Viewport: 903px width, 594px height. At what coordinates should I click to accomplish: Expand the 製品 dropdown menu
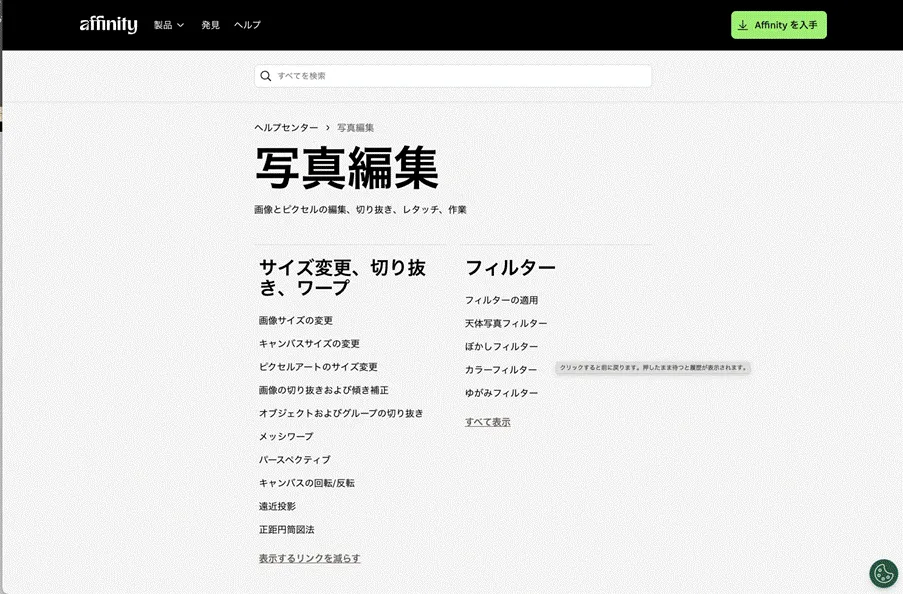tap(169, 25)
